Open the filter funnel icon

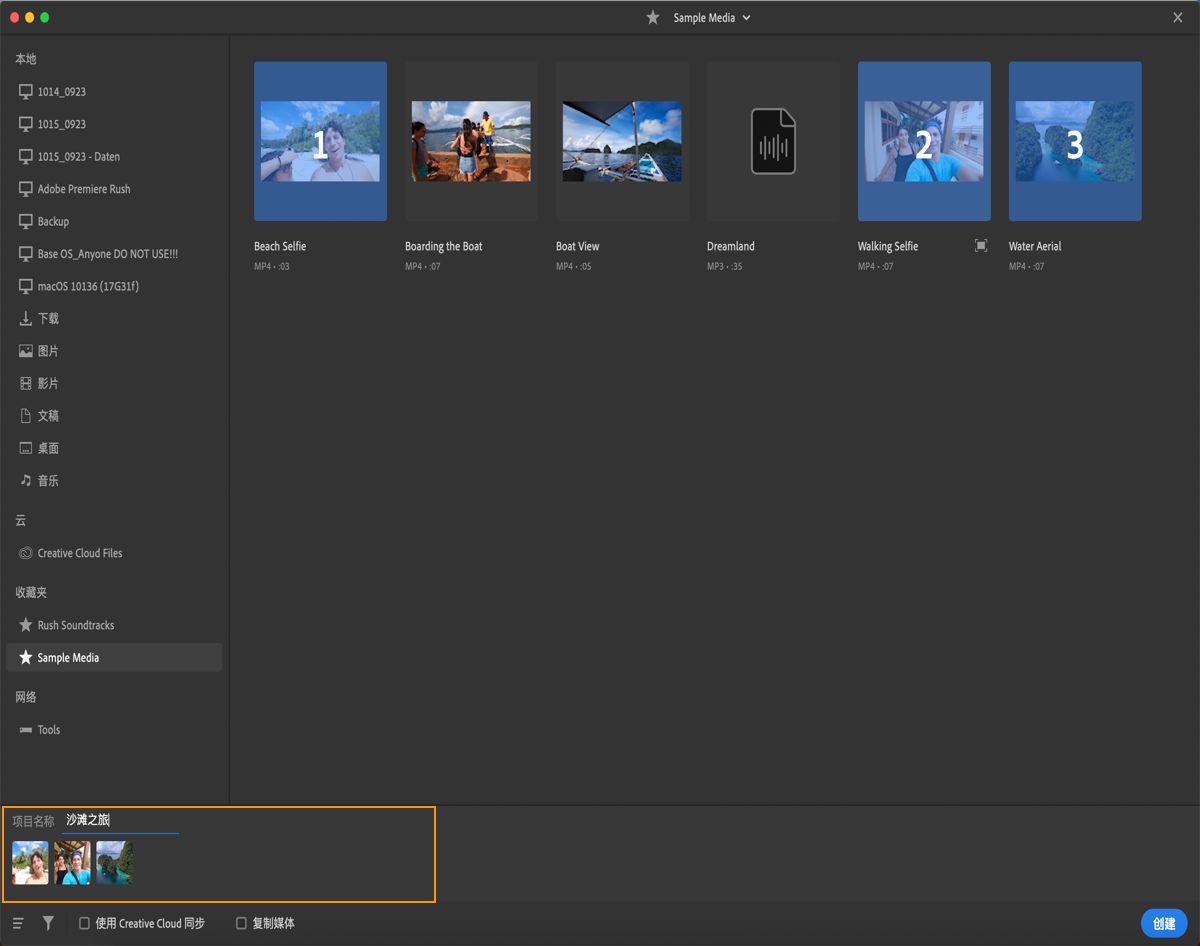pyautogui.click(x=48, y=924)
